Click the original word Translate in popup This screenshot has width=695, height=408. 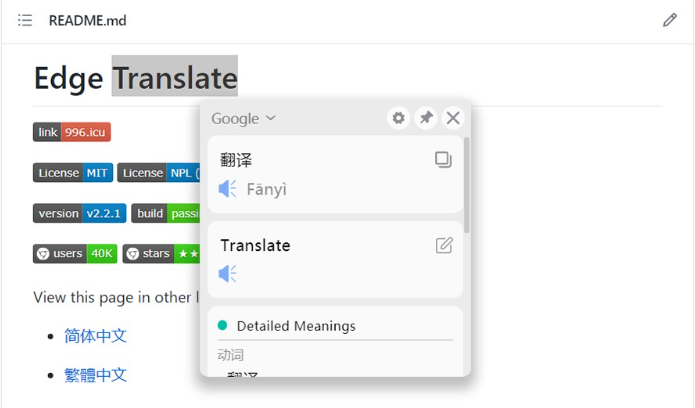coord(255,245)
